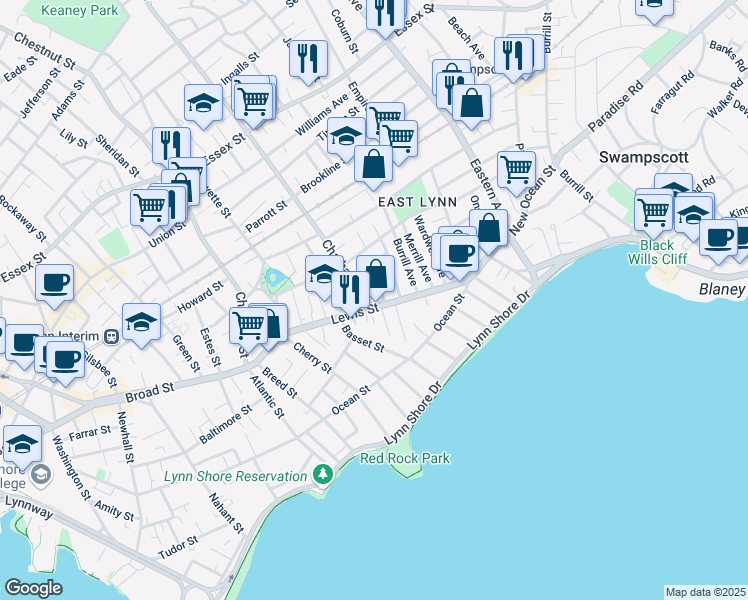
Task: Open the Google logo link
Action: click(x=33, y=588)
